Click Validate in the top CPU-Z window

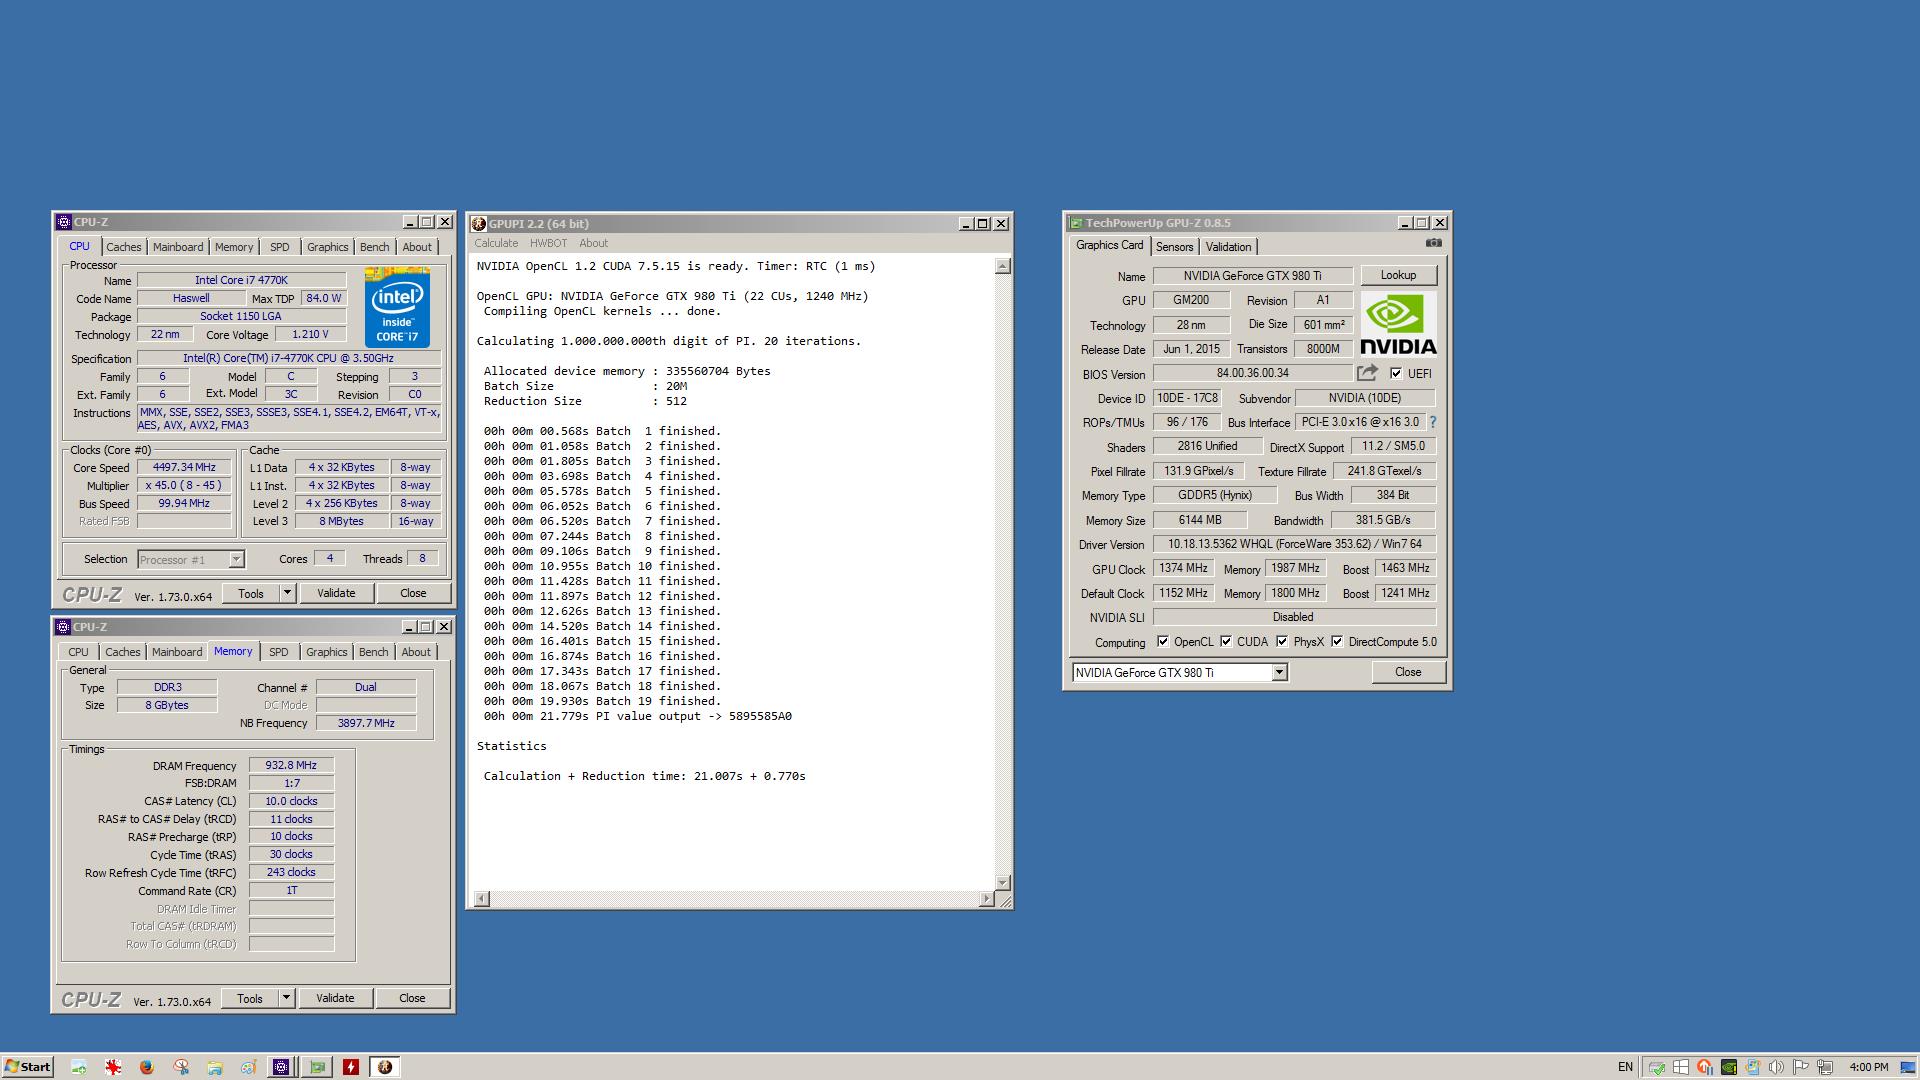[336, 593]
